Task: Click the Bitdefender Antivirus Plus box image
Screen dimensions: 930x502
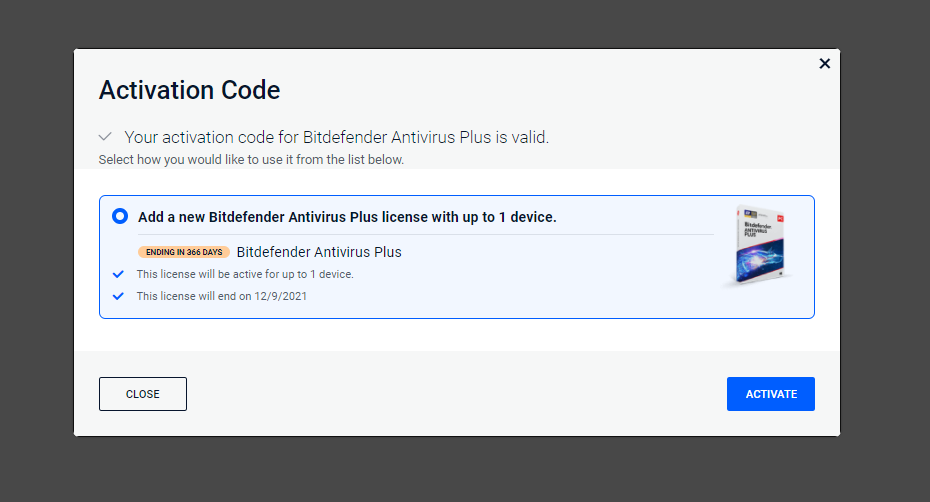Action: (x=759, y=246)
